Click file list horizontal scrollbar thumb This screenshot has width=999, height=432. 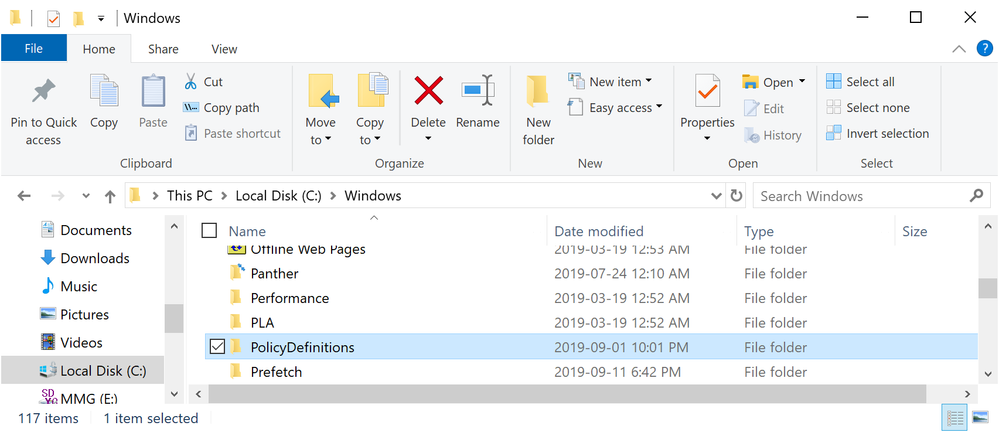click(567, 394)
